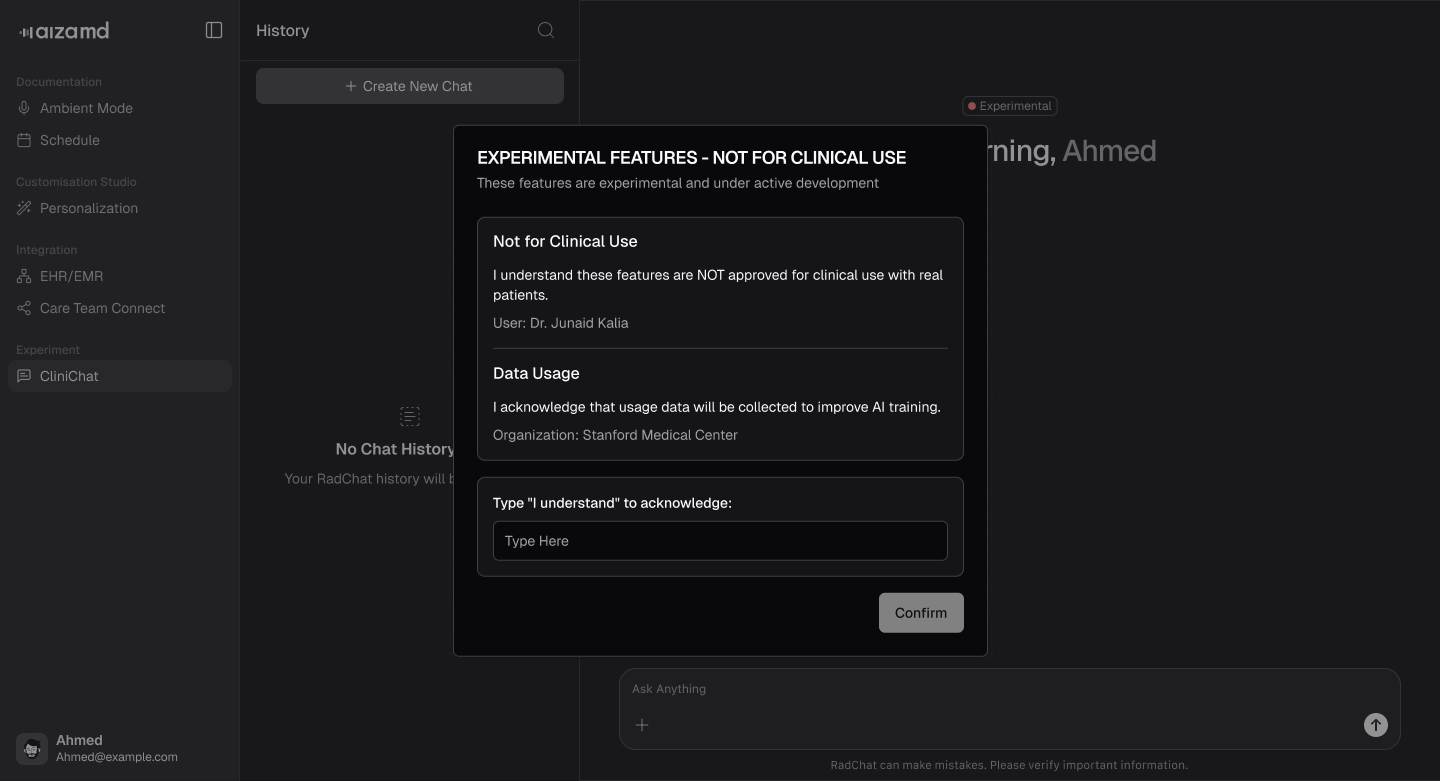This screenshot has height=781, width=1440.
Task: Click Ahmed's profile avatar
Action: coord(32,748)
